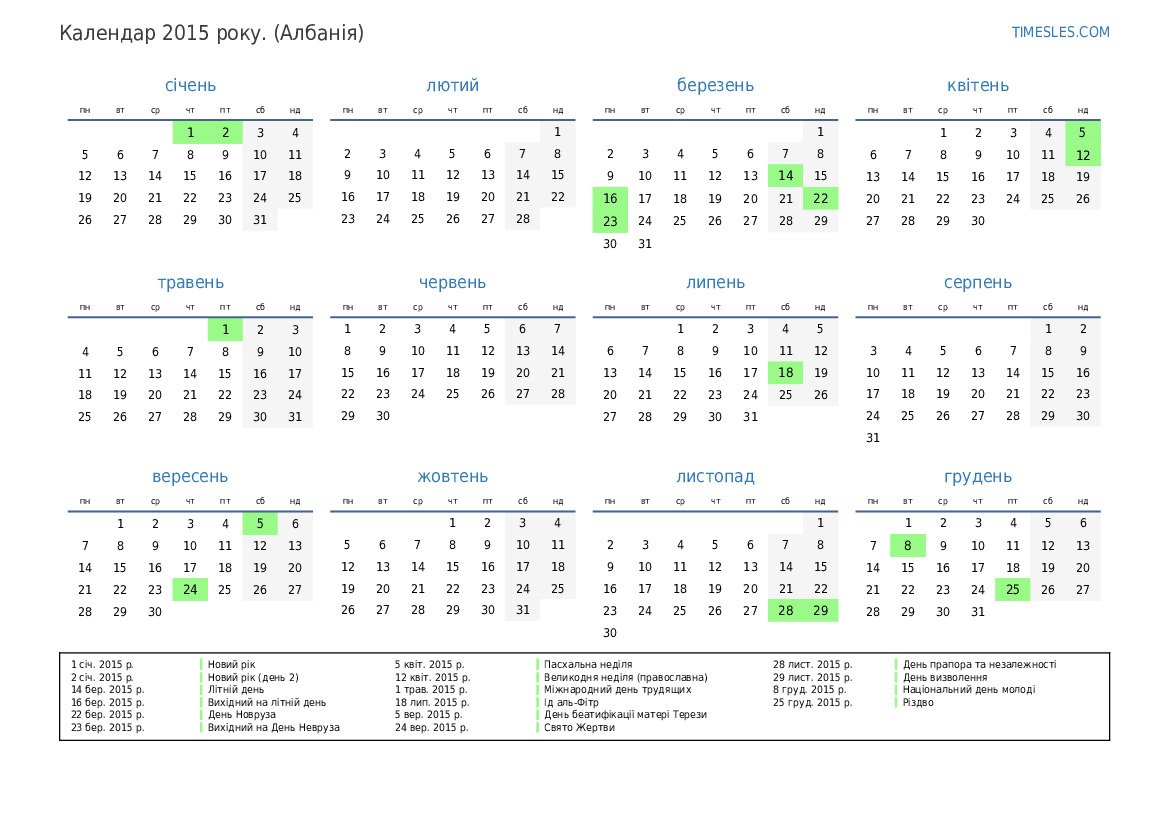Screen dimensions: 1169x827
Task: Click day 31 in серпень
Action: tap(873, 438)
